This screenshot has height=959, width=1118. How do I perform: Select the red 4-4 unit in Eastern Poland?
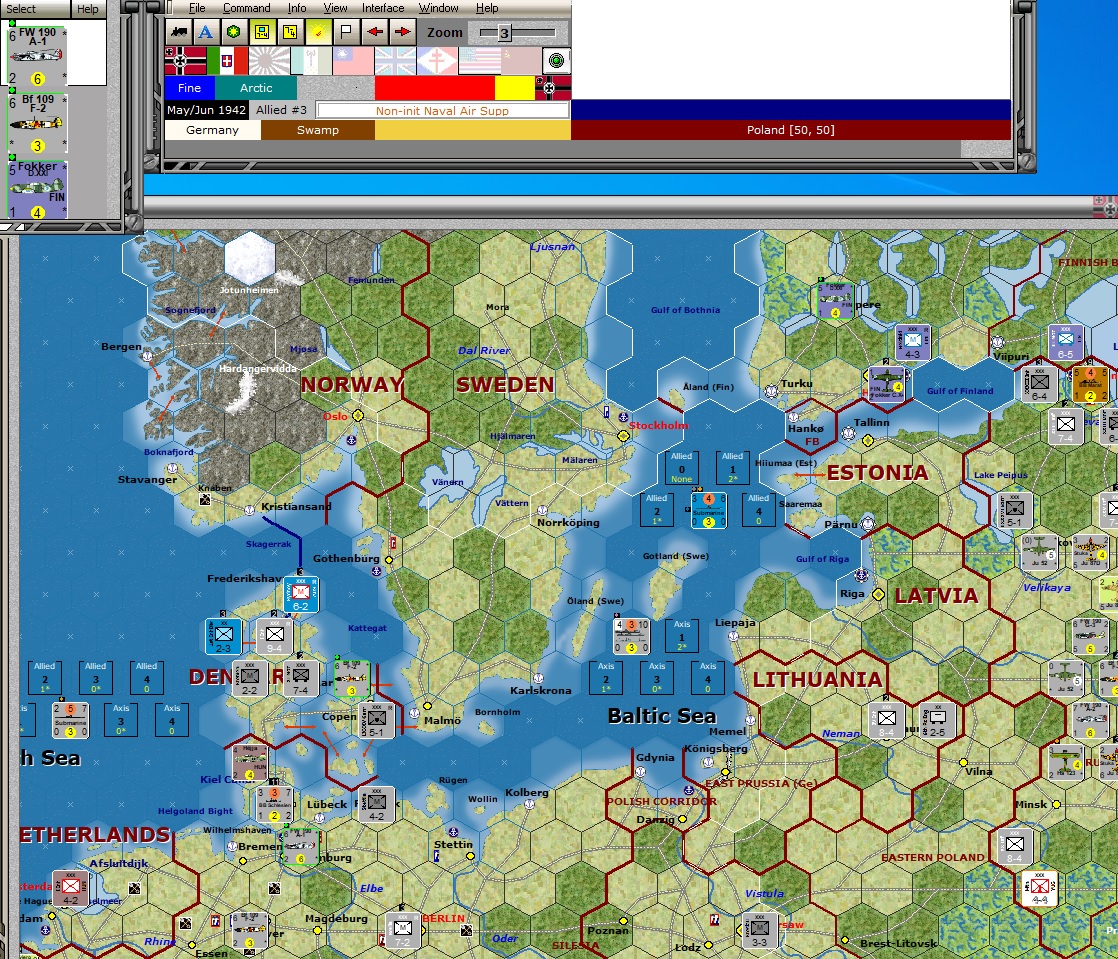[x=1040, y=888]
